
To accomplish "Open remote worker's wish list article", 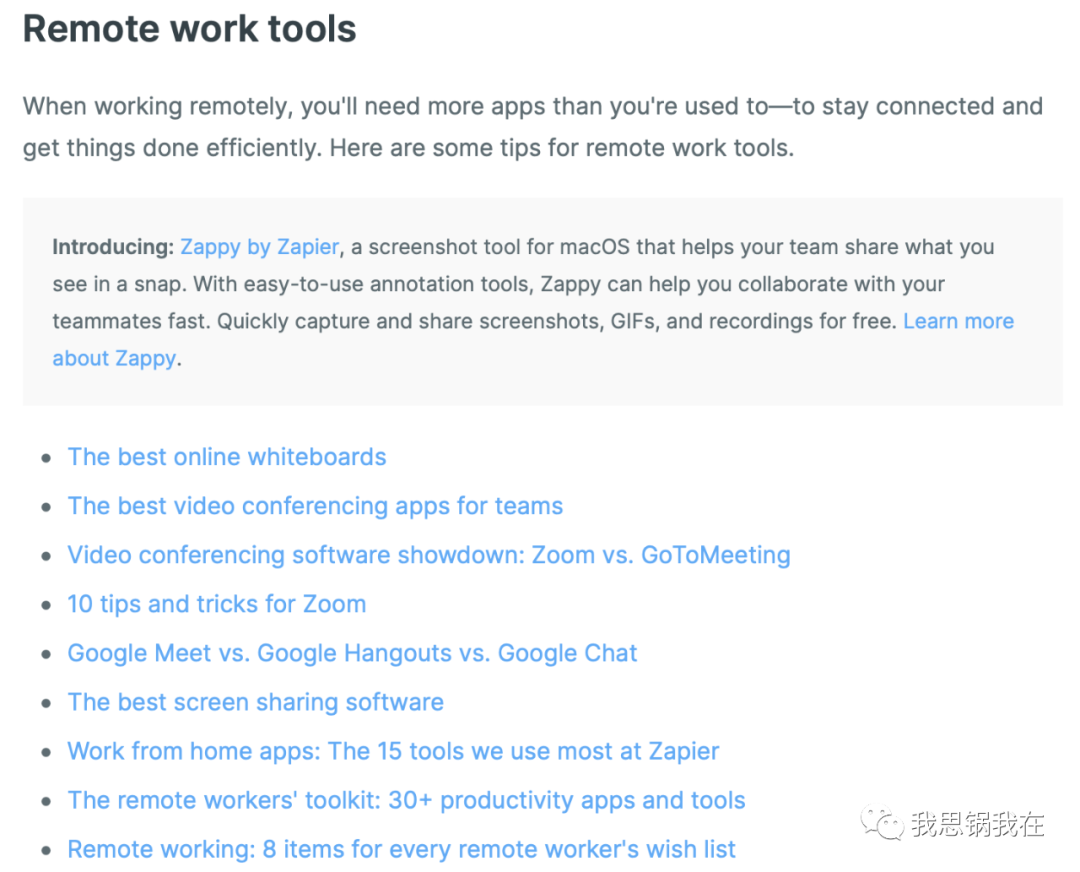I will click(x=401, y=849).
